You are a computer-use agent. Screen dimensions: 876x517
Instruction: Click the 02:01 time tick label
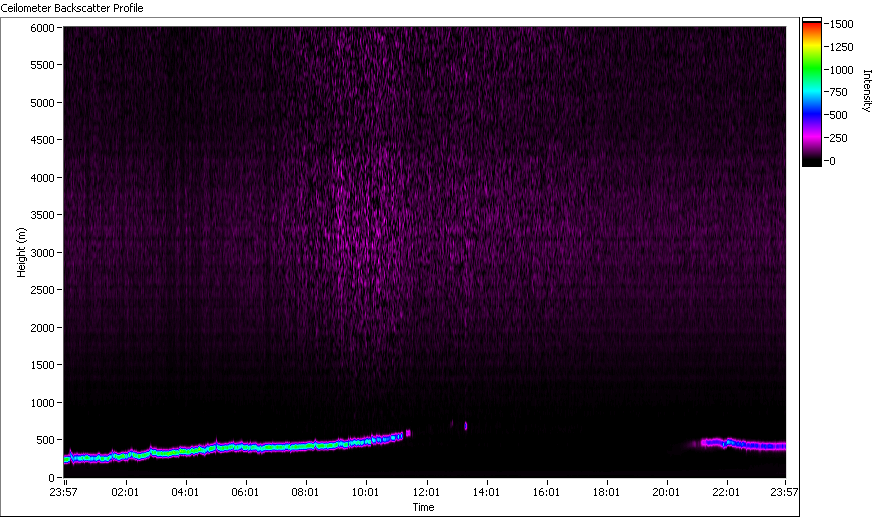125,492
